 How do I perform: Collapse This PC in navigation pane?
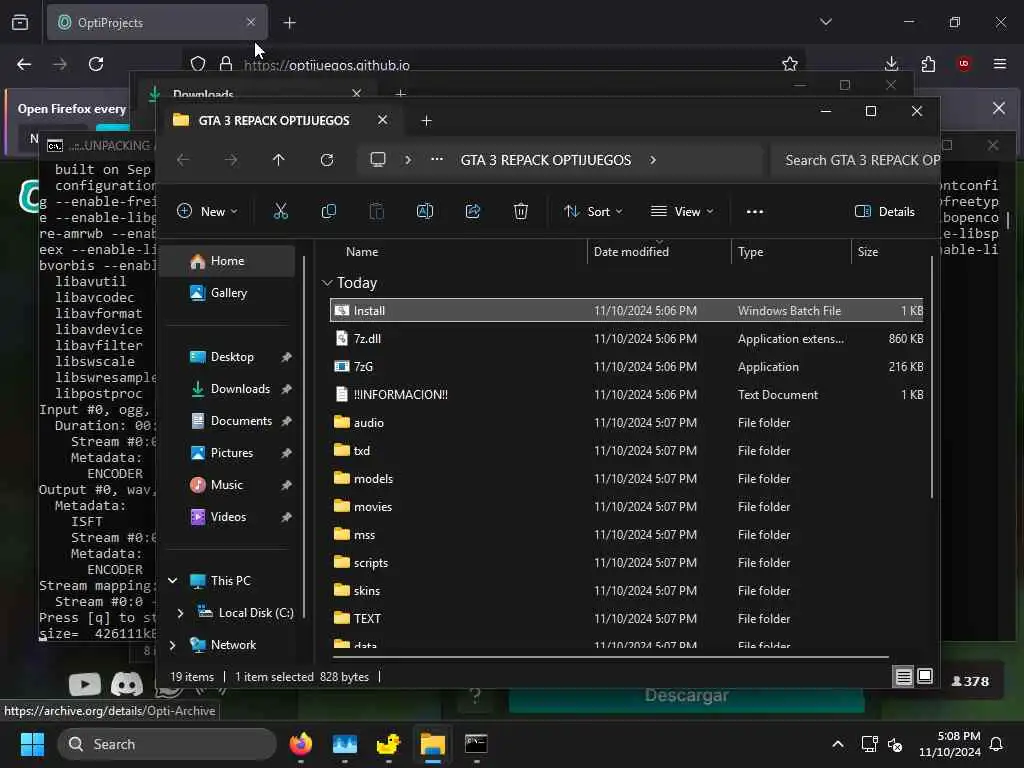click(x=172, y=581)
